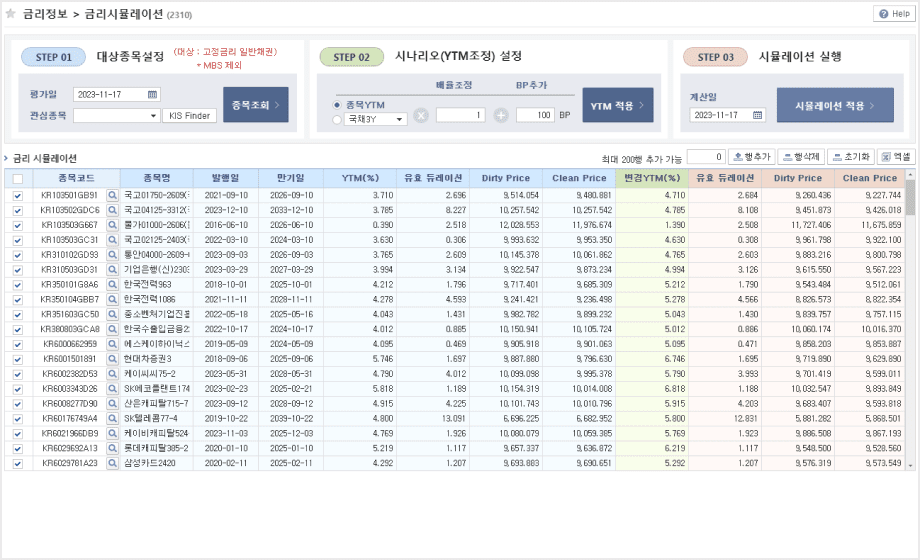The width and height of the screenshot is (920, 560).
Task: Click the 배율조정 multiplier input field
Action: click(461, 115)
